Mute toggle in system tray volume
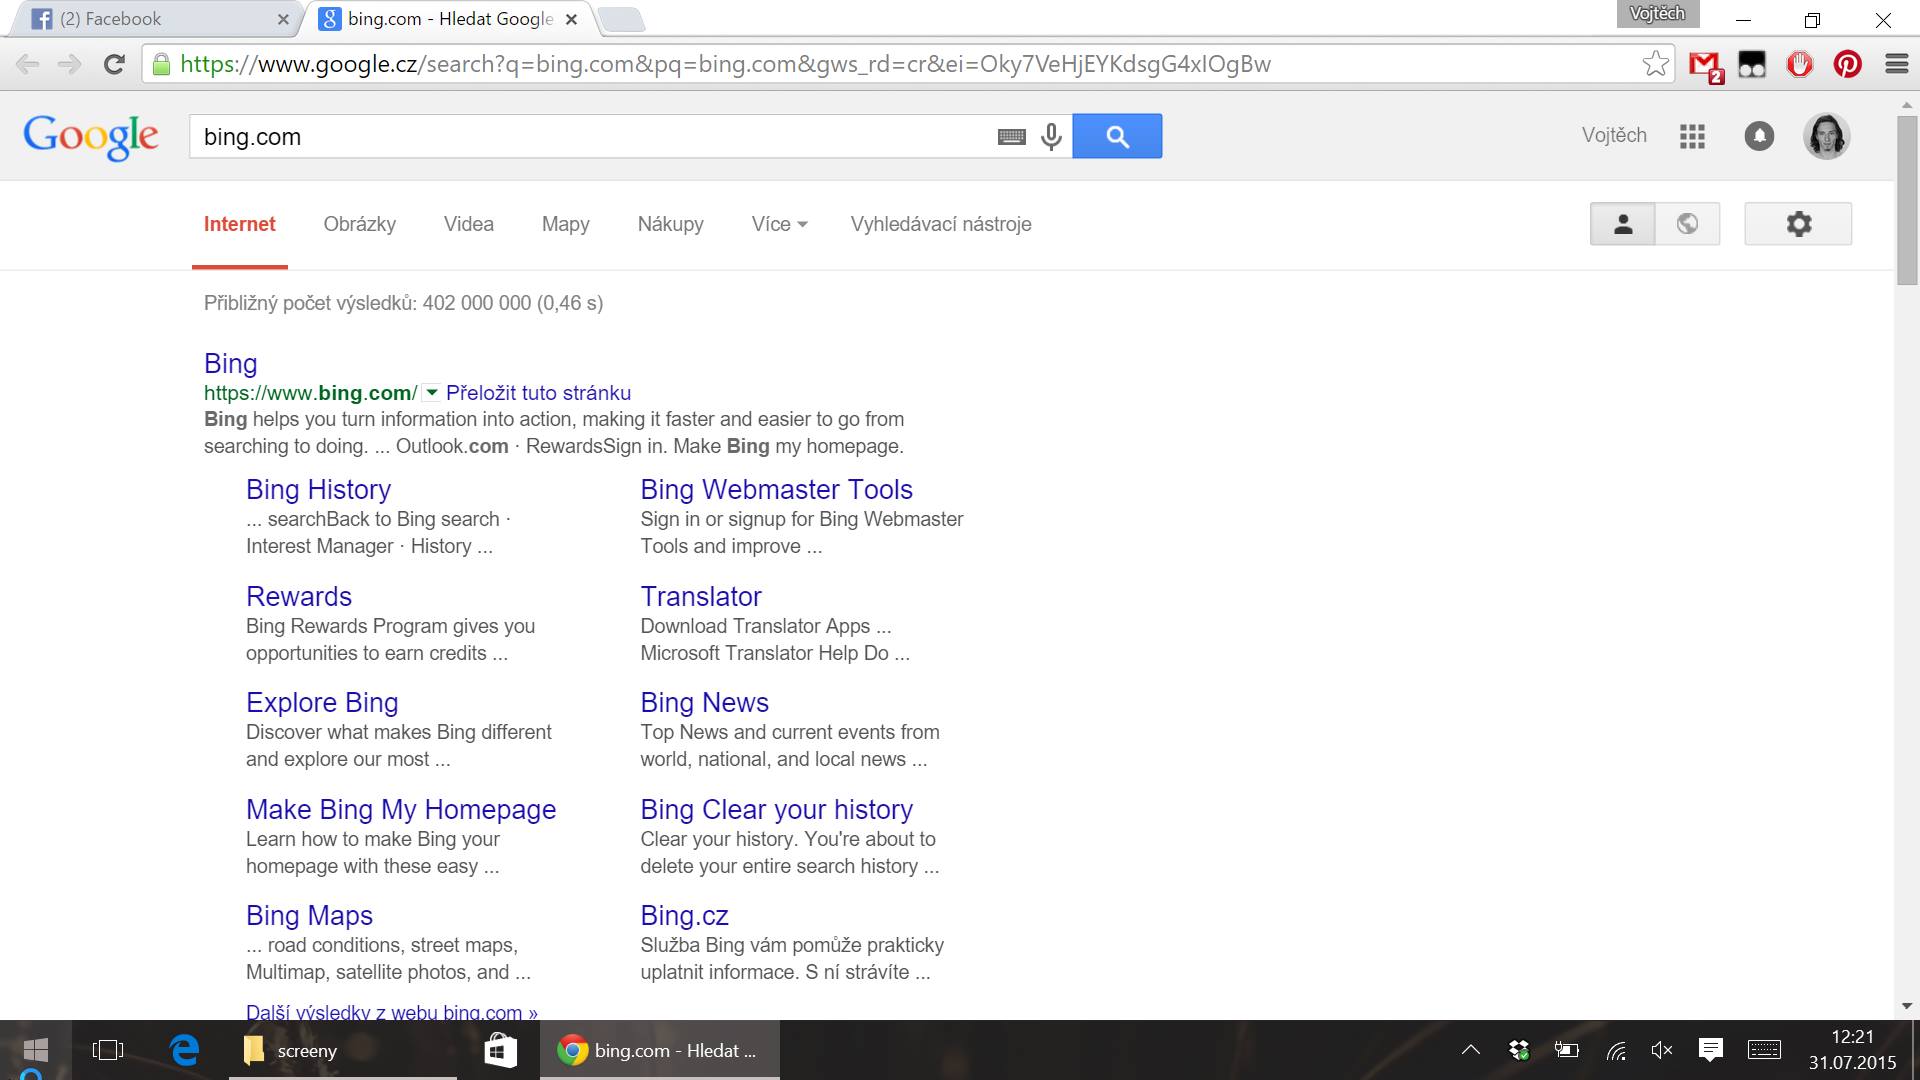Viewport: 1920px width, 1080px height. (x=1662, y=1050)
